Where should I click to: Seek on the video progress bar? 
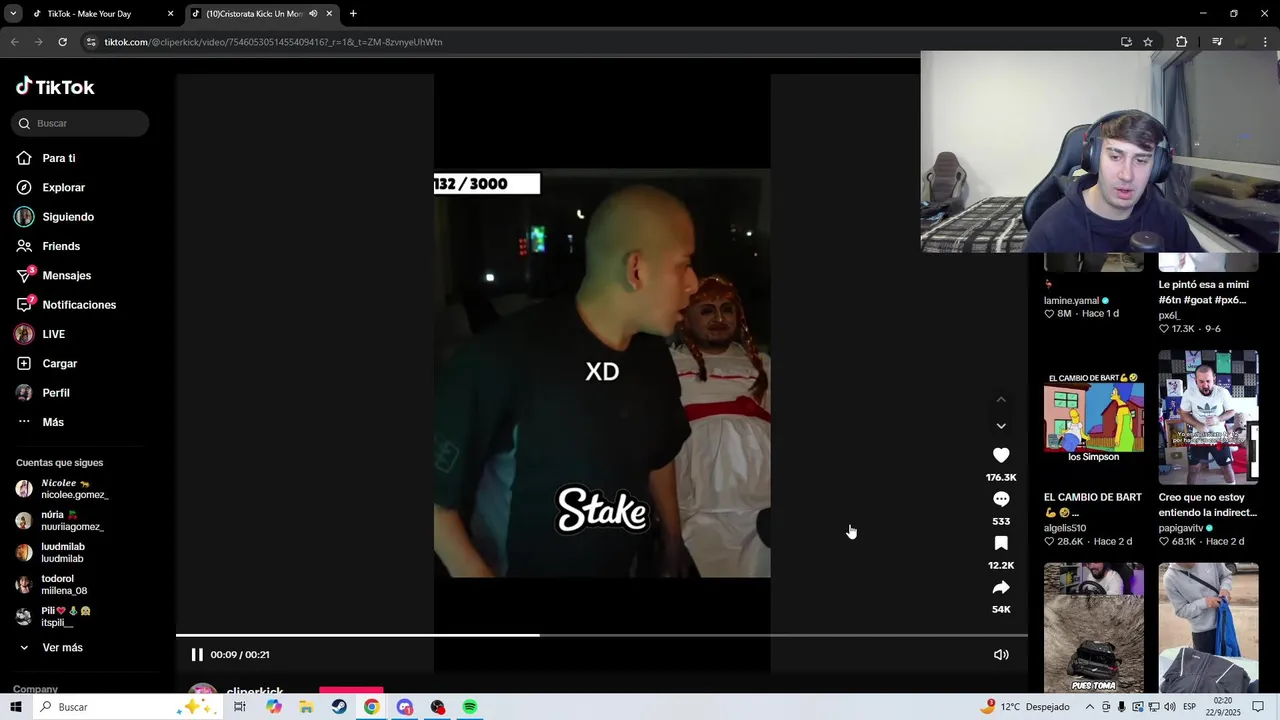[602, 635]
